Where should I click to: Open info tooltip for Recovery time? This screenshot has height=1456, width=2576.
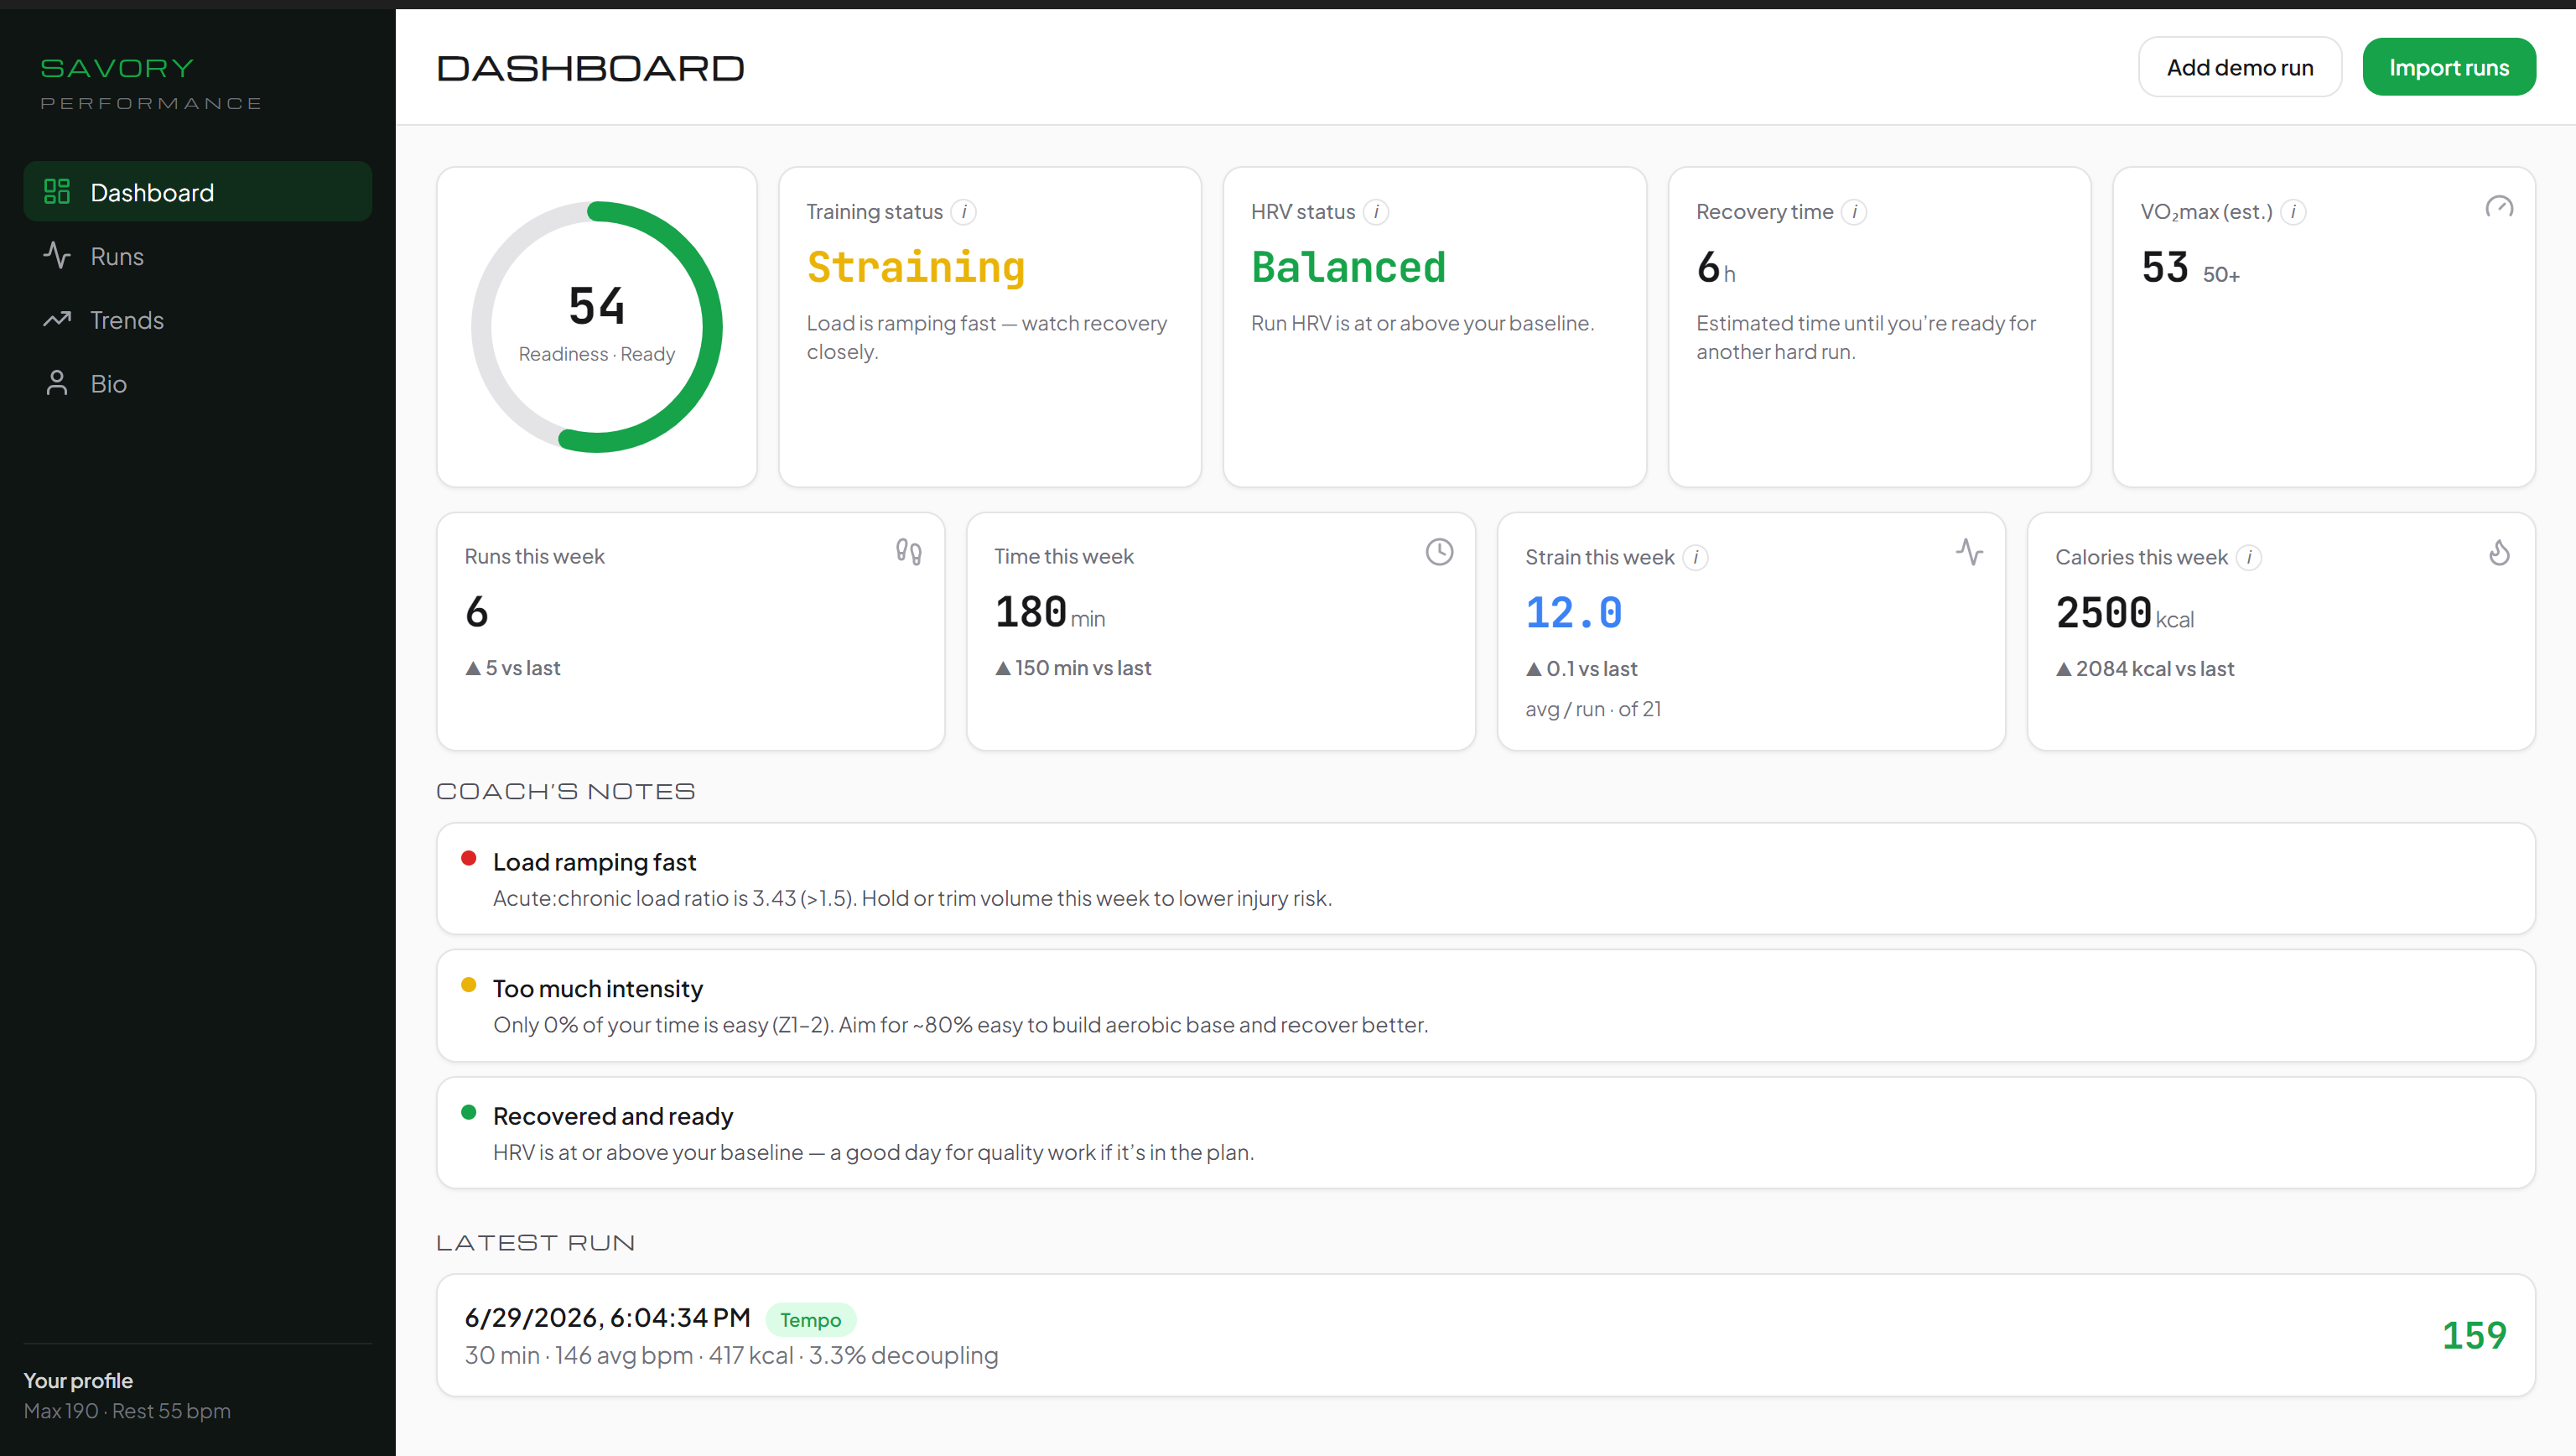coord(1854,212)
